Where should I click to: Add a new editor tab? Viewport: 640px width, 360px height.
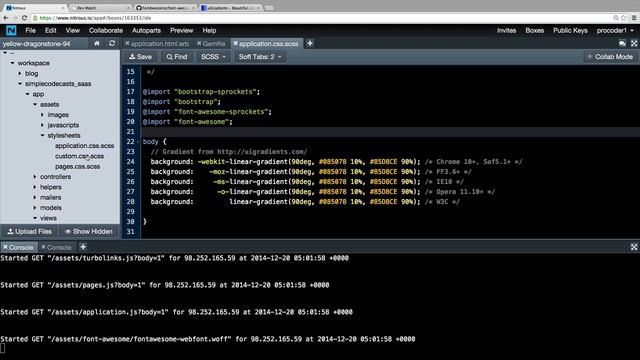point(310,43)
